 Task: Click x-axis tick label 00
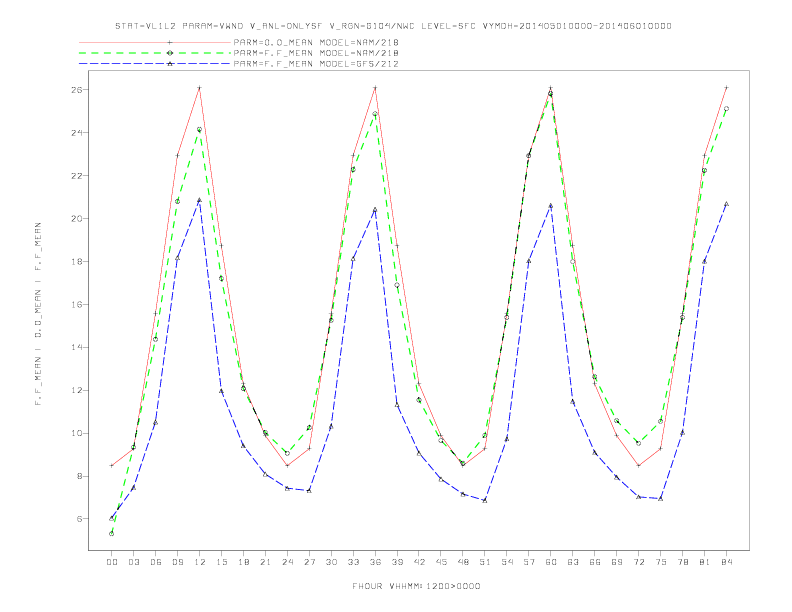(x=112, y=562)
